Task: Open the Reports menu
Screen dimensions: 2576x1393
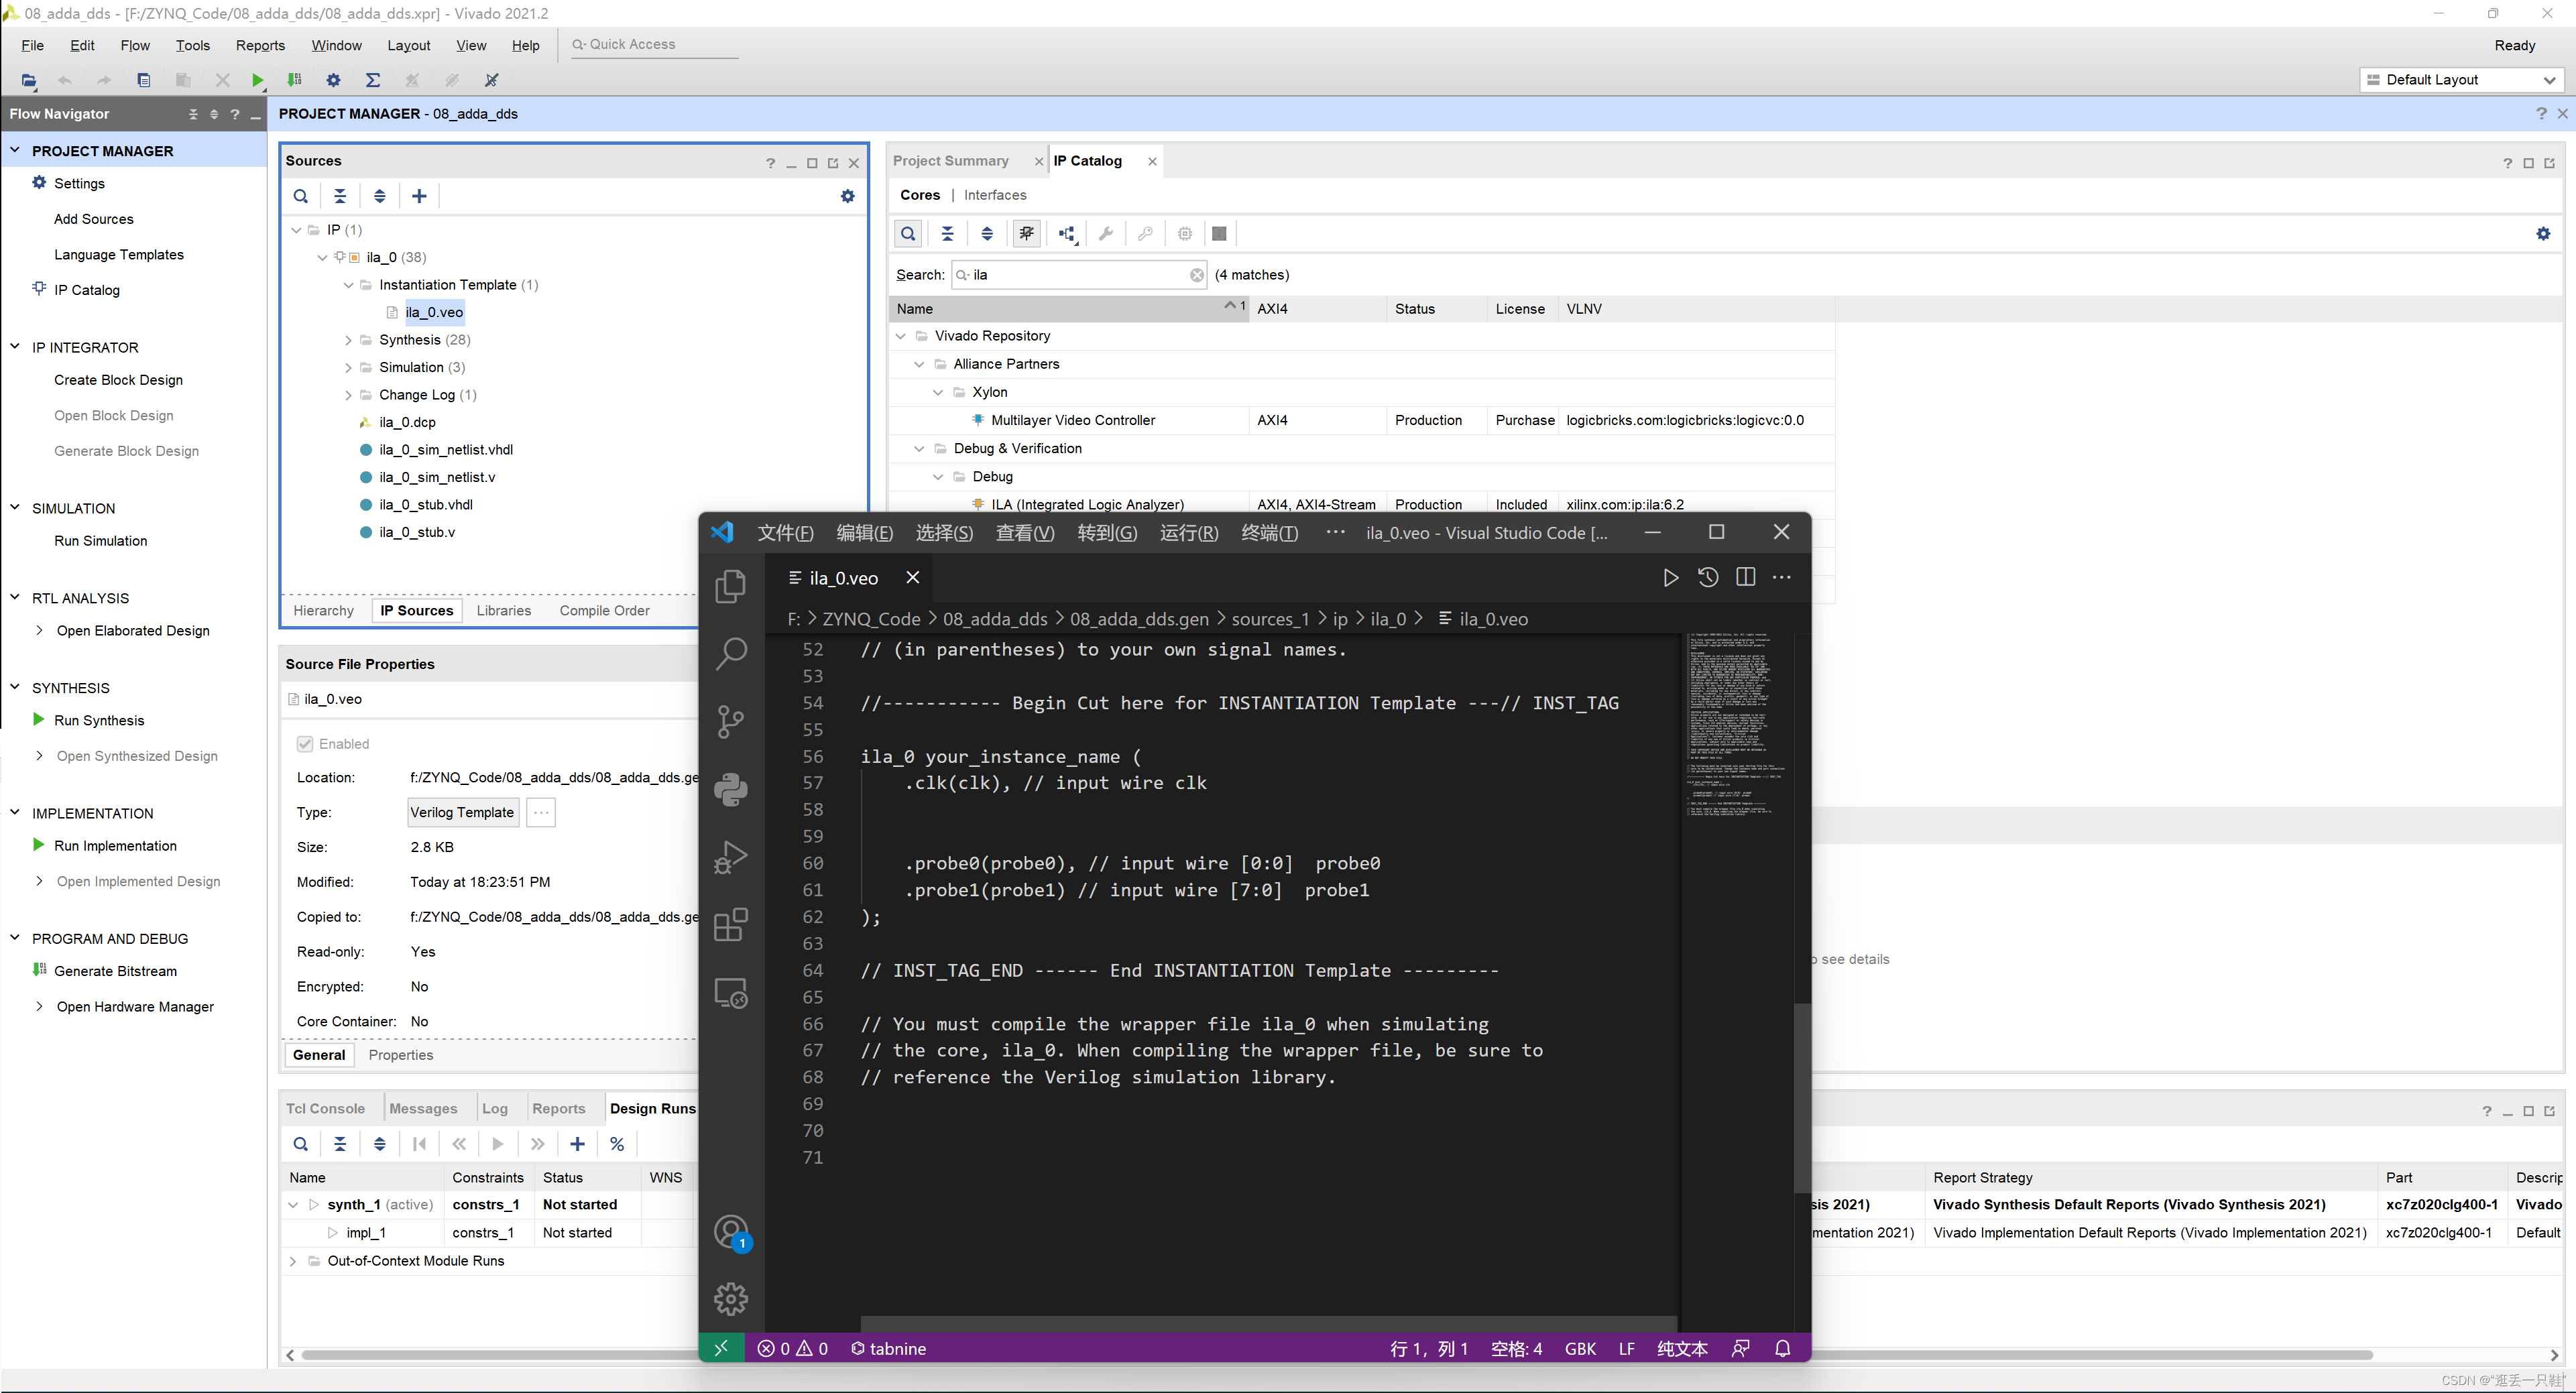Action: pyautogui.click(x=260, y=46)
